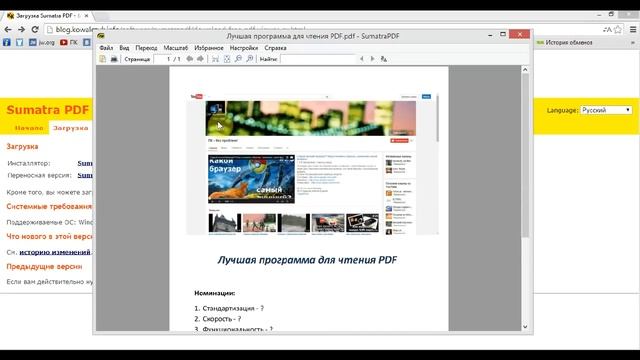Screen dimensions: 640x360
Task: Click Zoom In magnifier in SumatraPDF toolbar
Action: (x=249, y=59)
